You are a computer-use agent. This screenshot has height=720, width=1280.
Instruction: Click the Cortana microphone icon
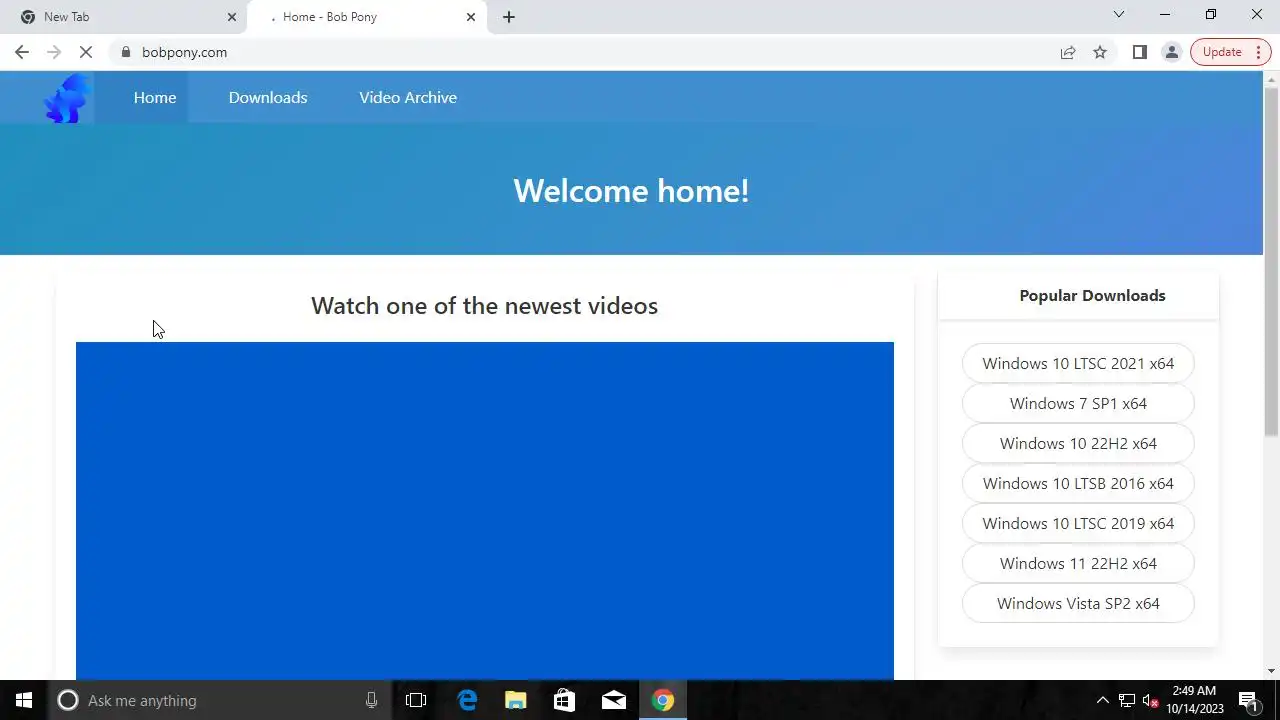point(371,700)
